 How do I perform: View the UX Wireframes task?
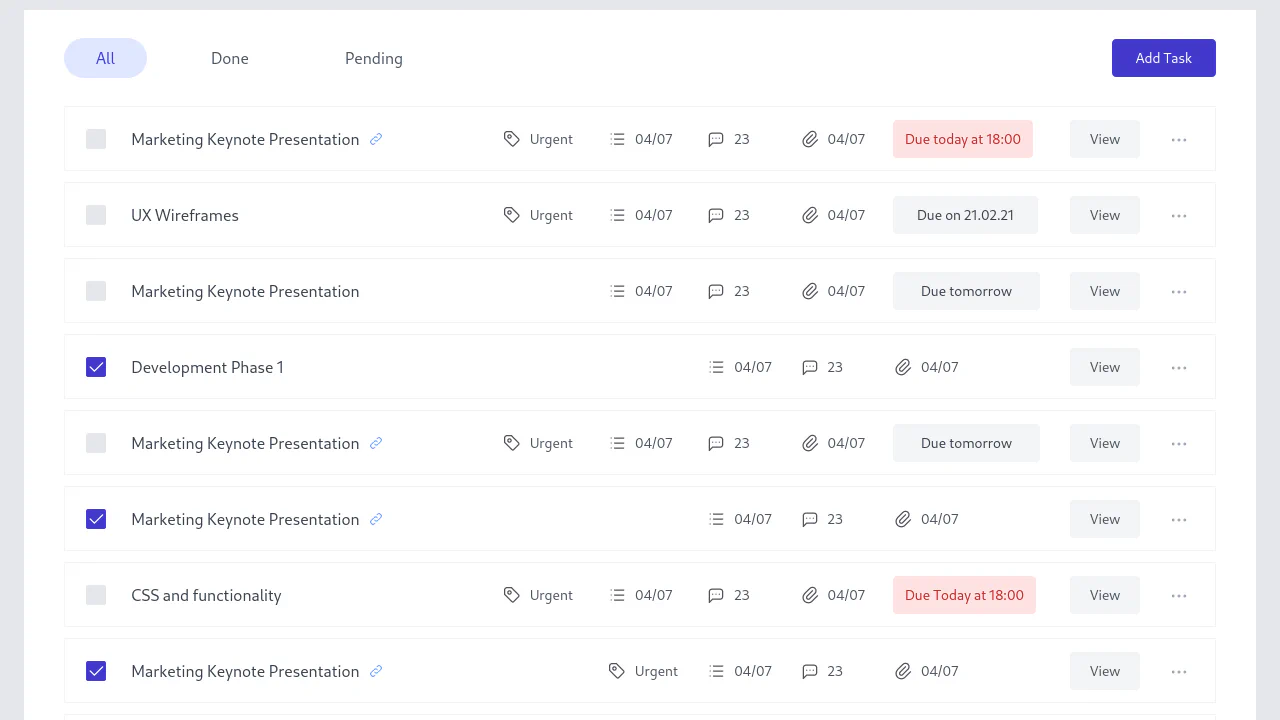click(x=1105, y=215)
